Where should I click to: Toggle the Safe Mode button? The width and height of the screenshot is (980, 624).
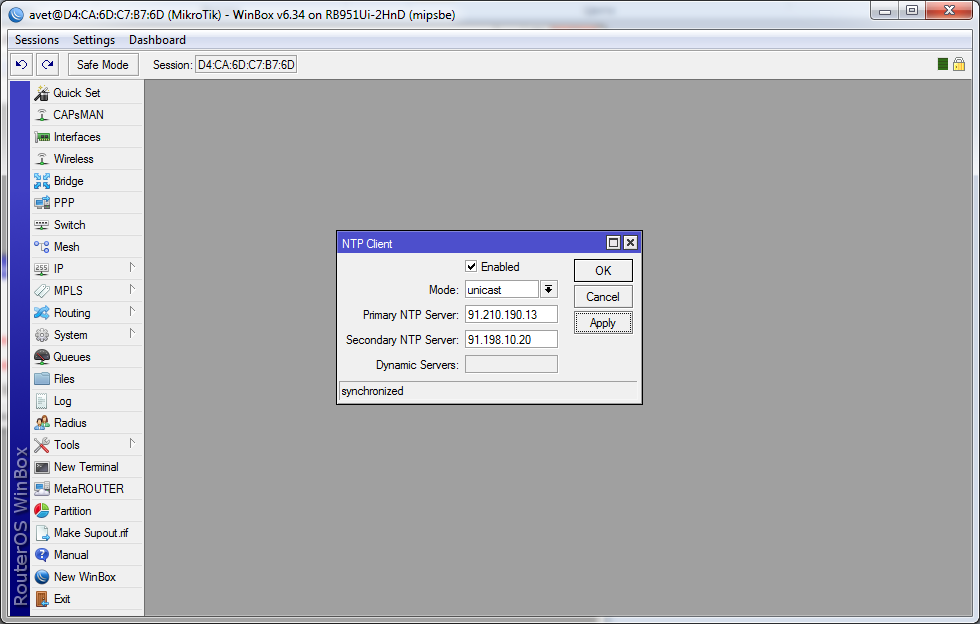pyautogui.click(x=103, y=65)
